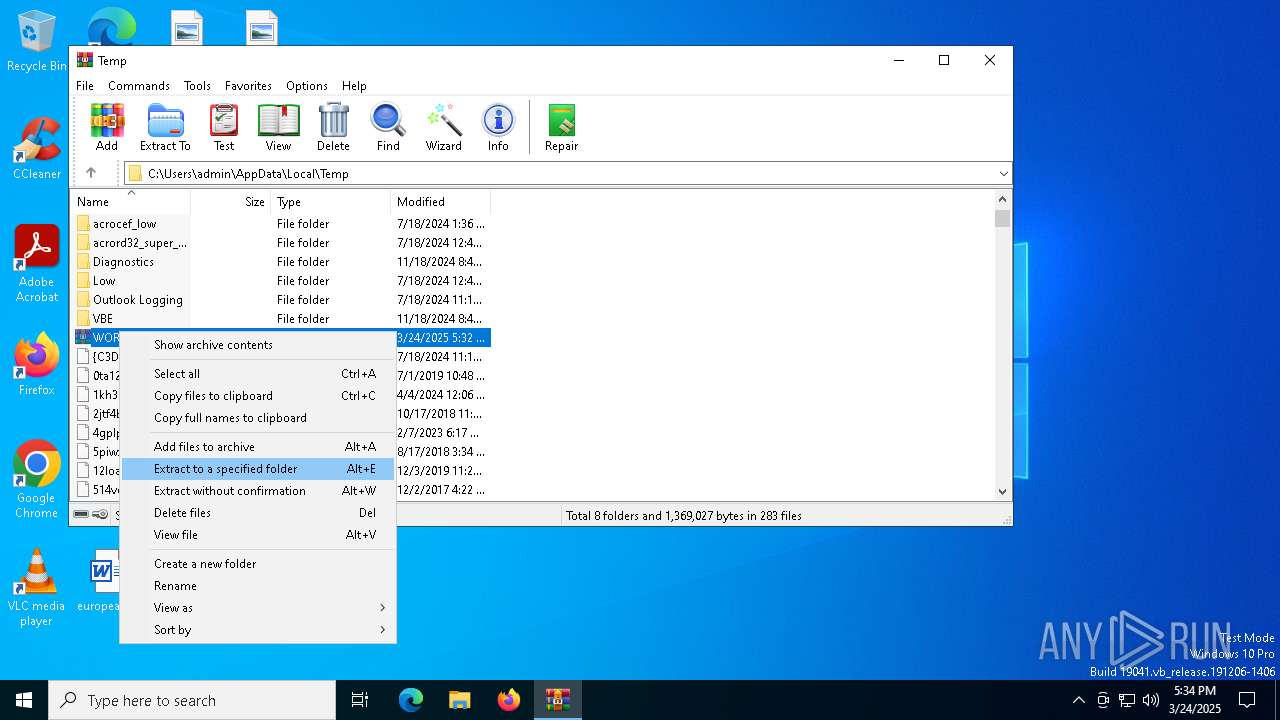The image size is (1280, 720).
Task: Sort by the Name column header
Action: 130,202
